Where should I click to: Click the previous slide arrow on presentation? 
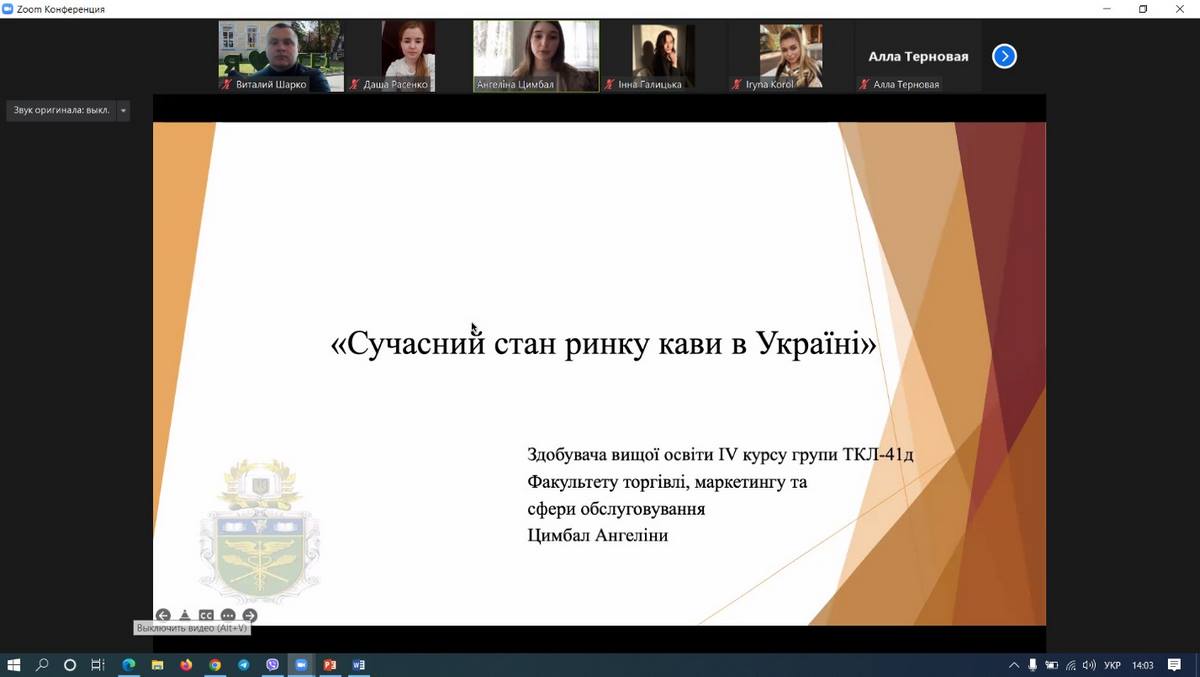tap(163, 616)
